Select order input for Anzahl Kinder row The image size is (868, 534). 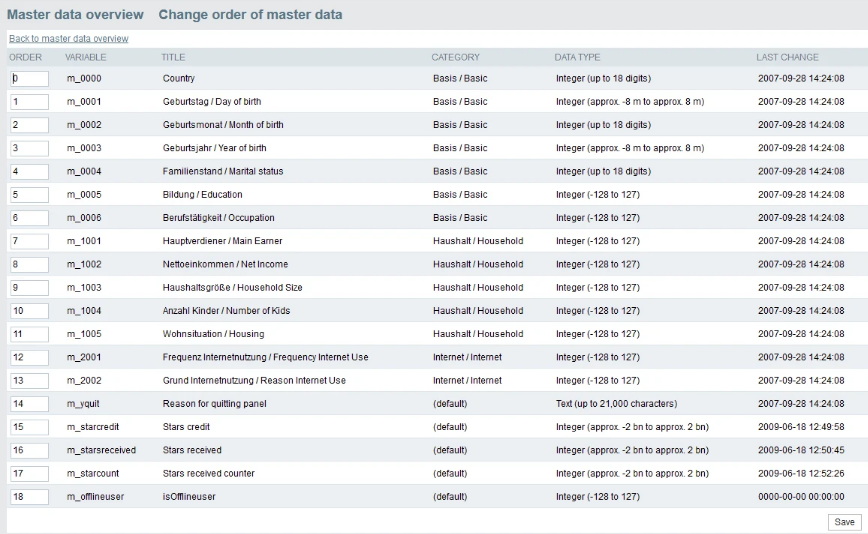pyautogui.click(x=29, y=311)
